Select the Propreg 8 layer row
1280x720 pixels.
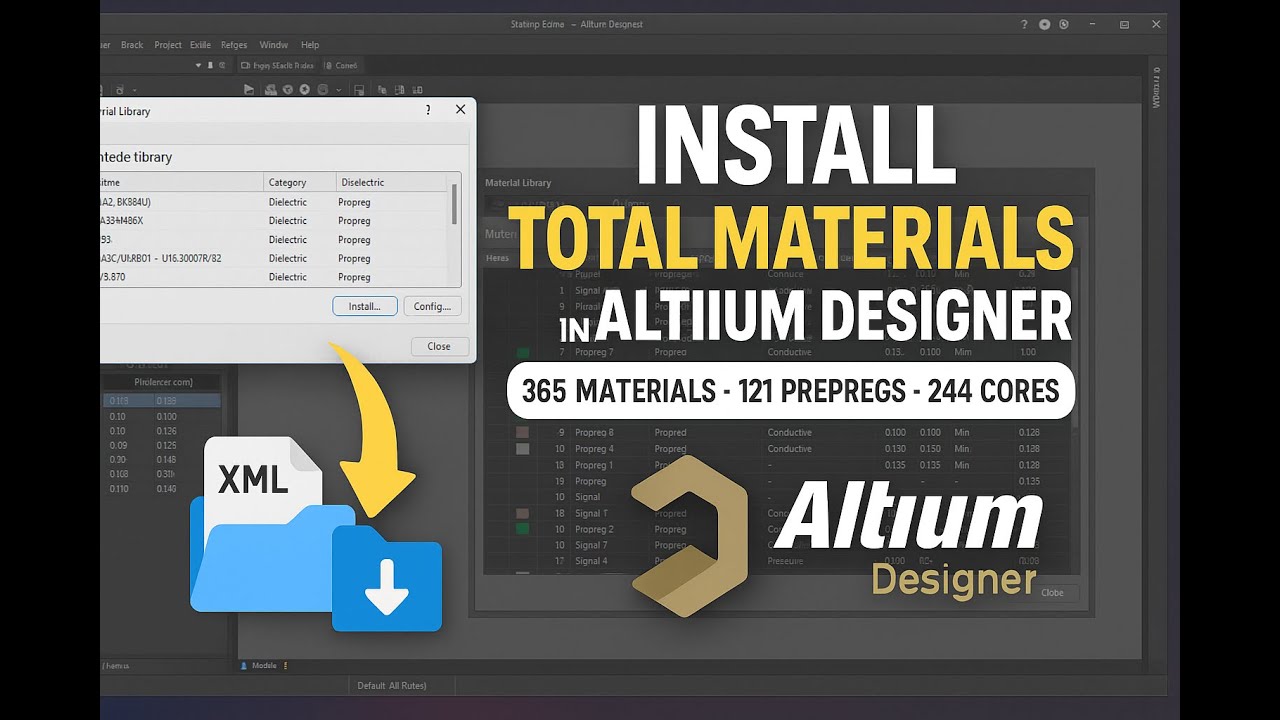click(x=777, y=433)
